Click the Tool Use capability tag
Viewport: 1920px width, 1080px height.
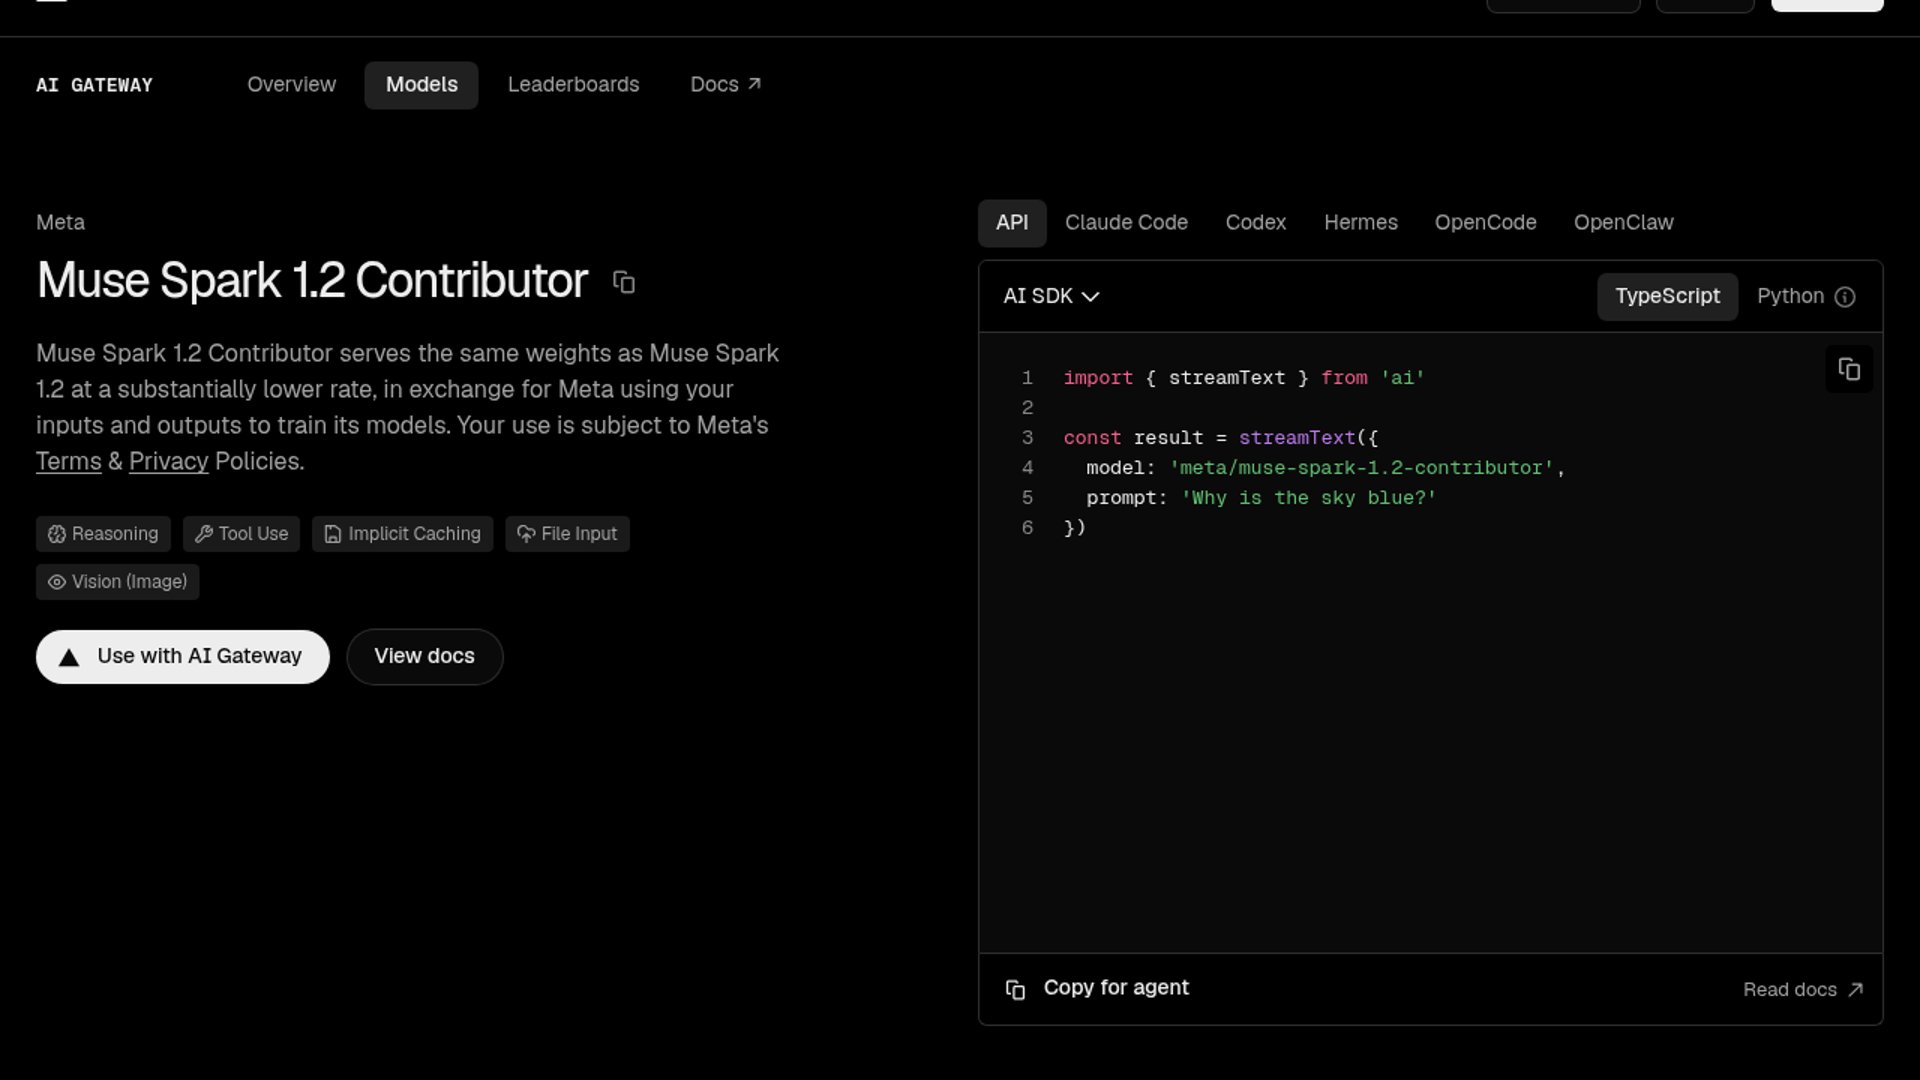click(x=241, y=534)
